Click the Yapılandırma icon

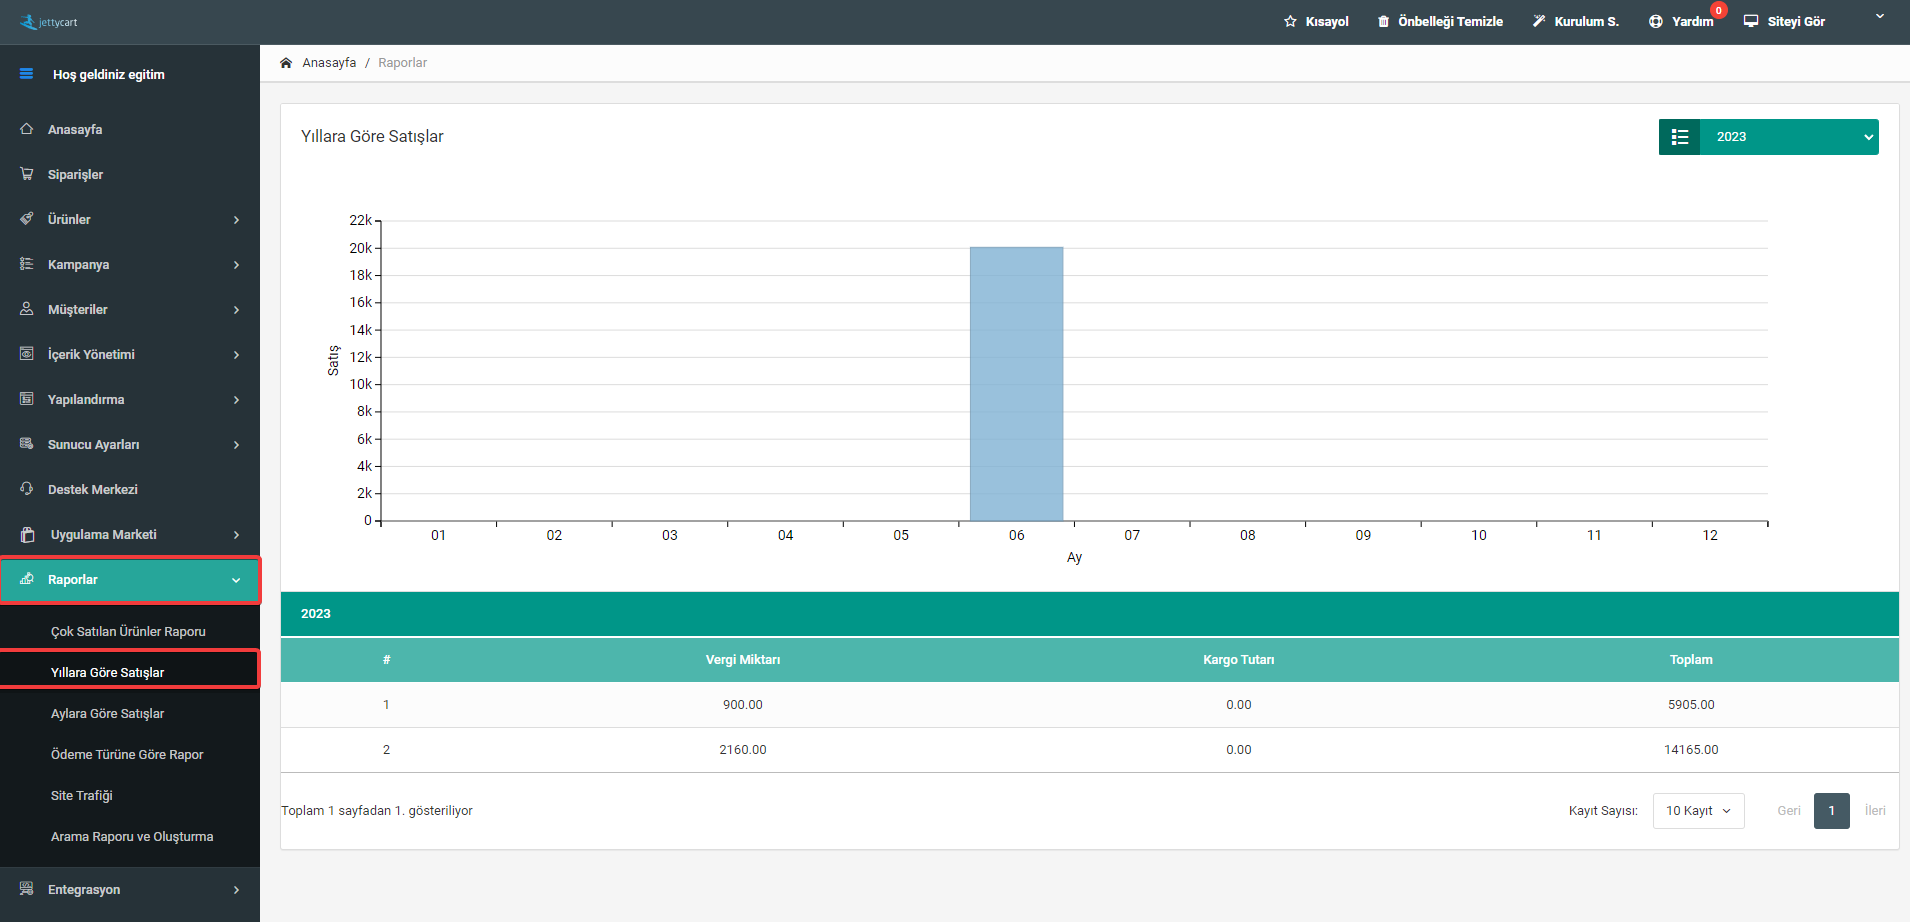(x=27, y=399)
